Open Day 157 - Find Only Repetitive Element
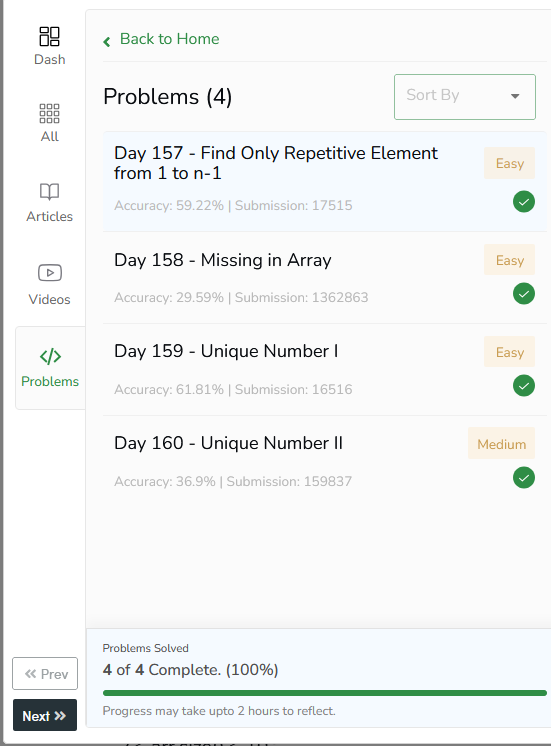Screen dimensions: 551x746 click(x=276, y=163)
